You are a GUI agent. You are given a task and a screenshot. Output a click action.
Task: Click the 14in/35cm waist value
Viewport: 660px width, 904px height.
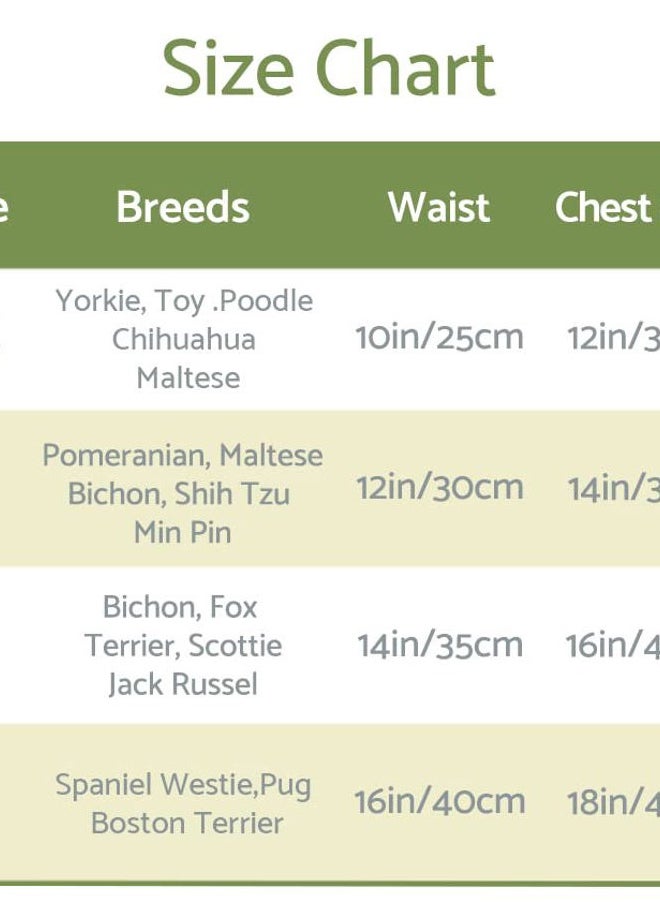[x=440, y=645]
